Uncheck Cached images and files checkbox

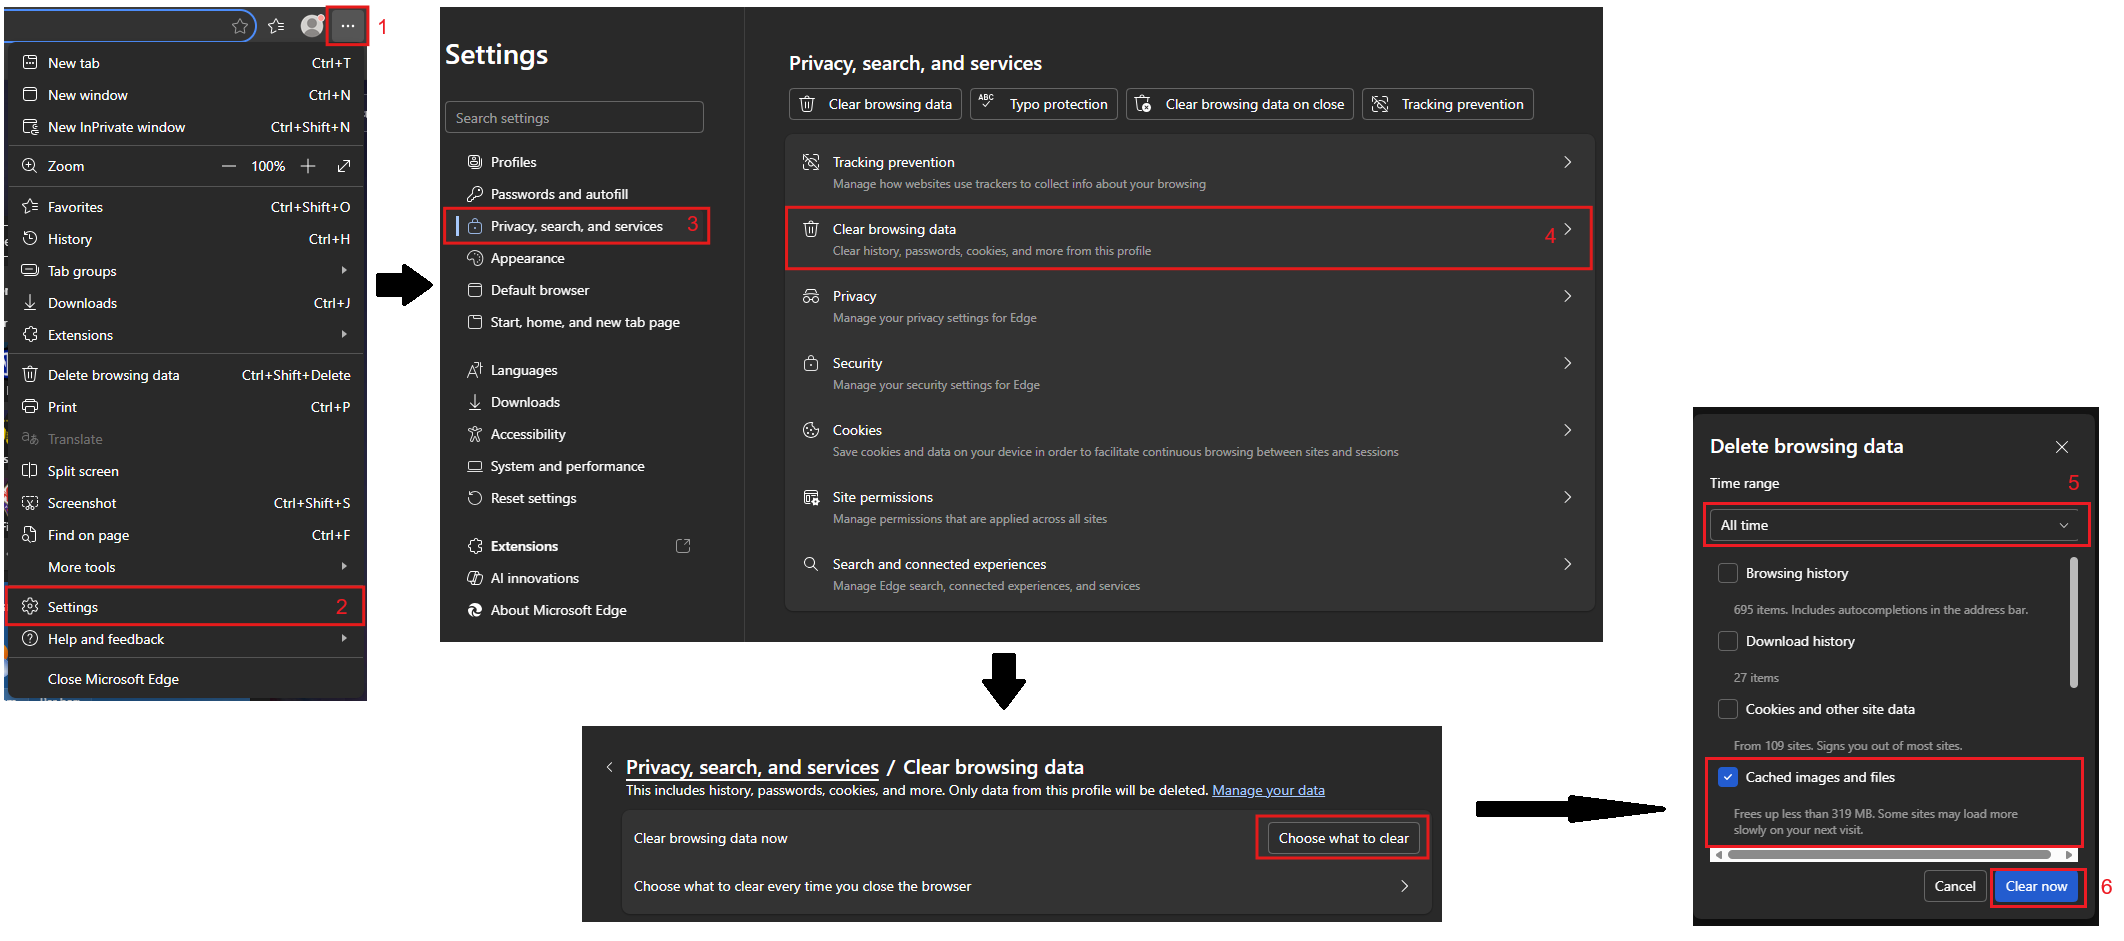1727,777
